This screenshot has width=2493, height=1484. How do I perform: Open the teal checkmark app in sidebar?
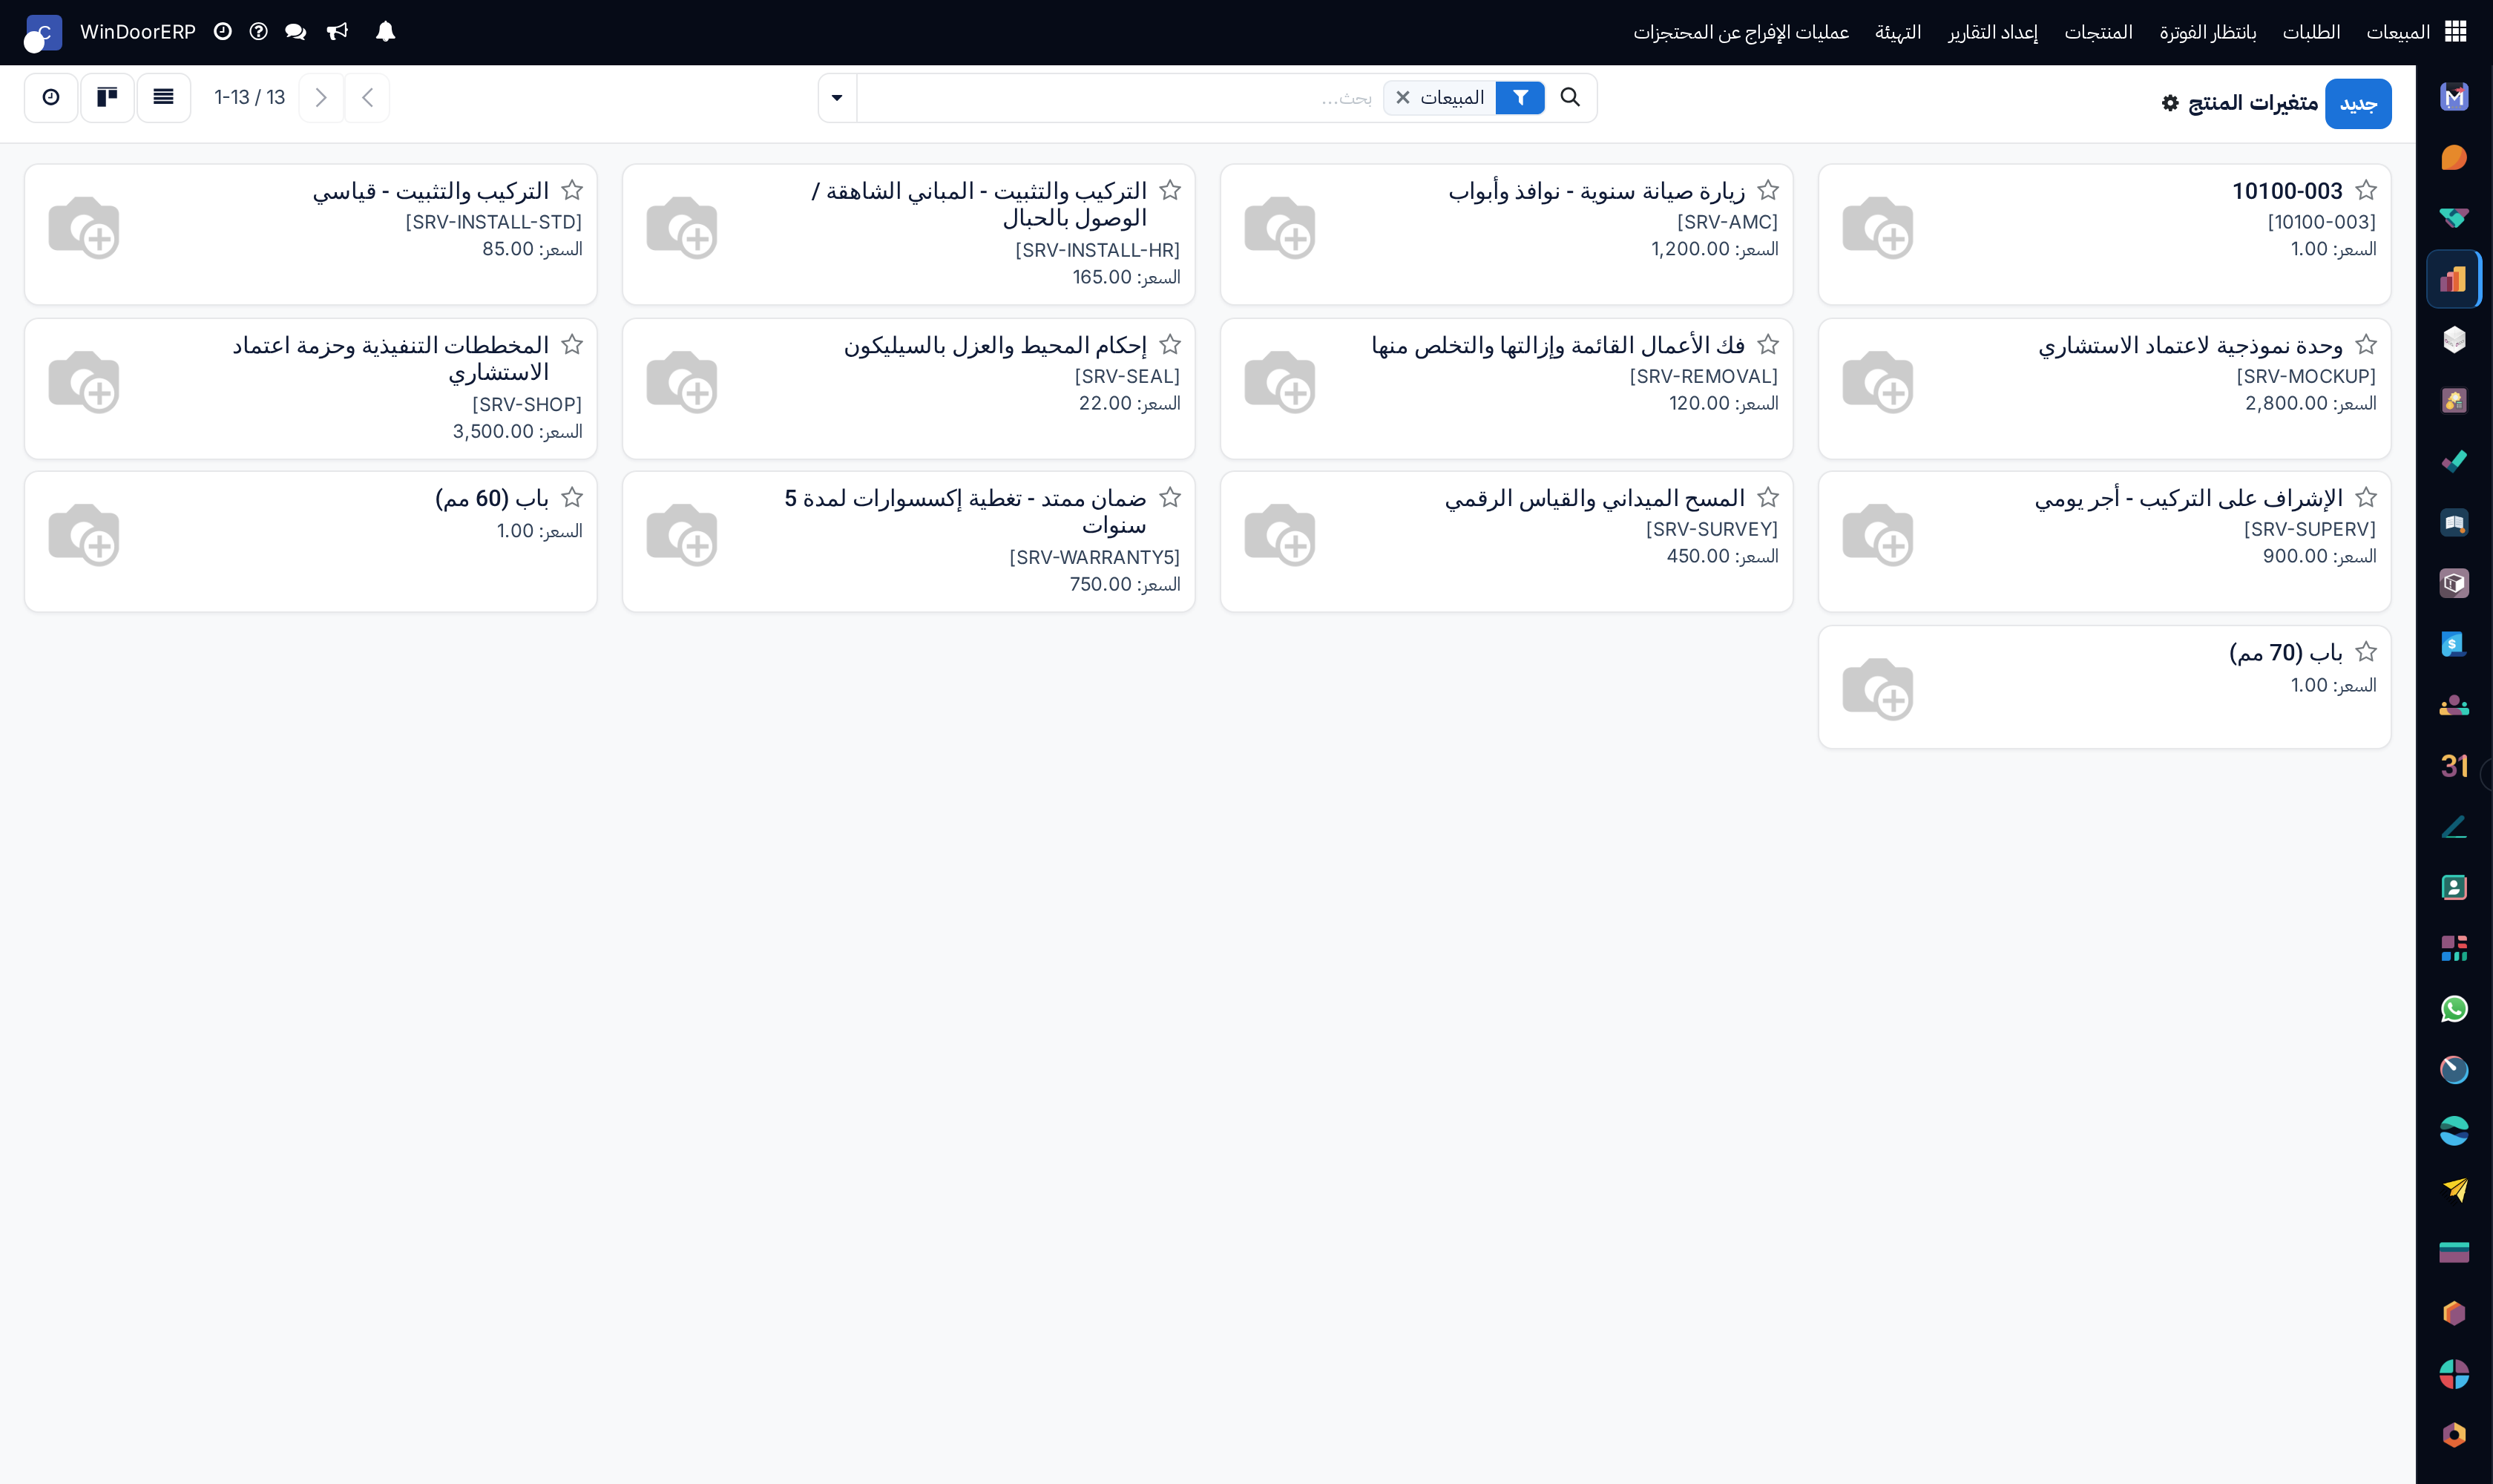pos(2454,461)
